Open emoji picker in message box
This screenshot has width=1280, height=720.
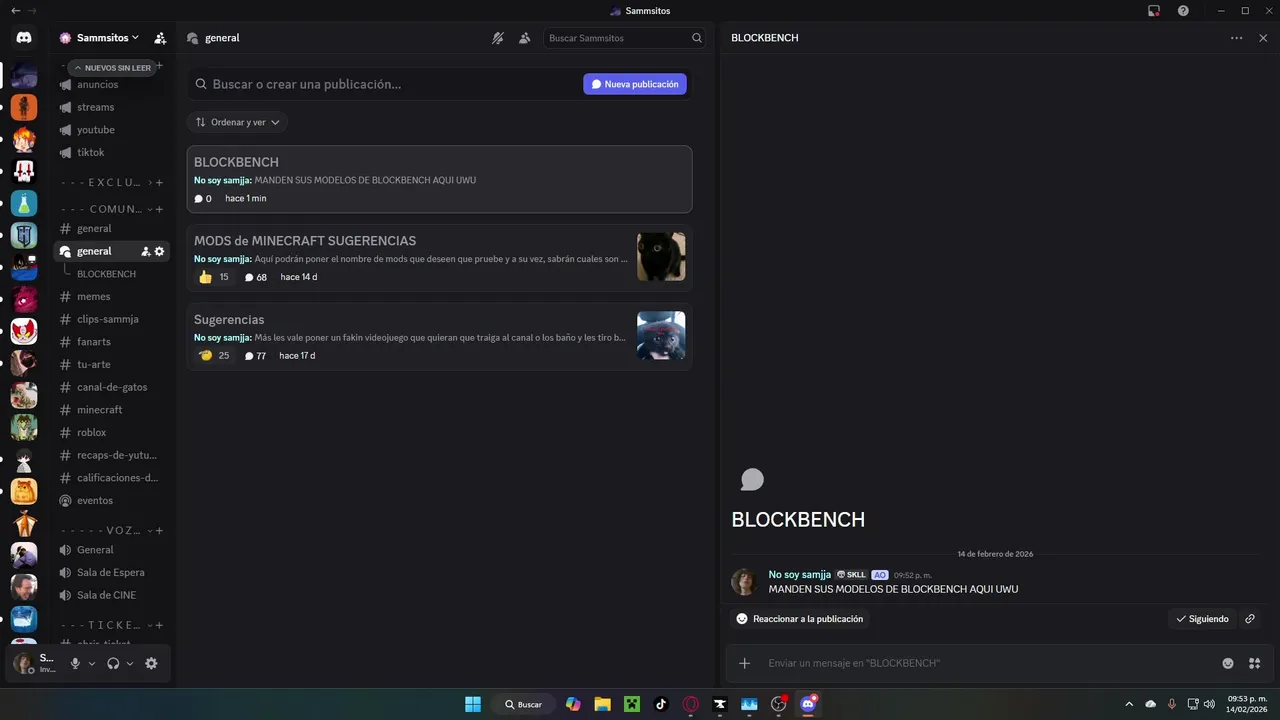(x=1228, y=663)
